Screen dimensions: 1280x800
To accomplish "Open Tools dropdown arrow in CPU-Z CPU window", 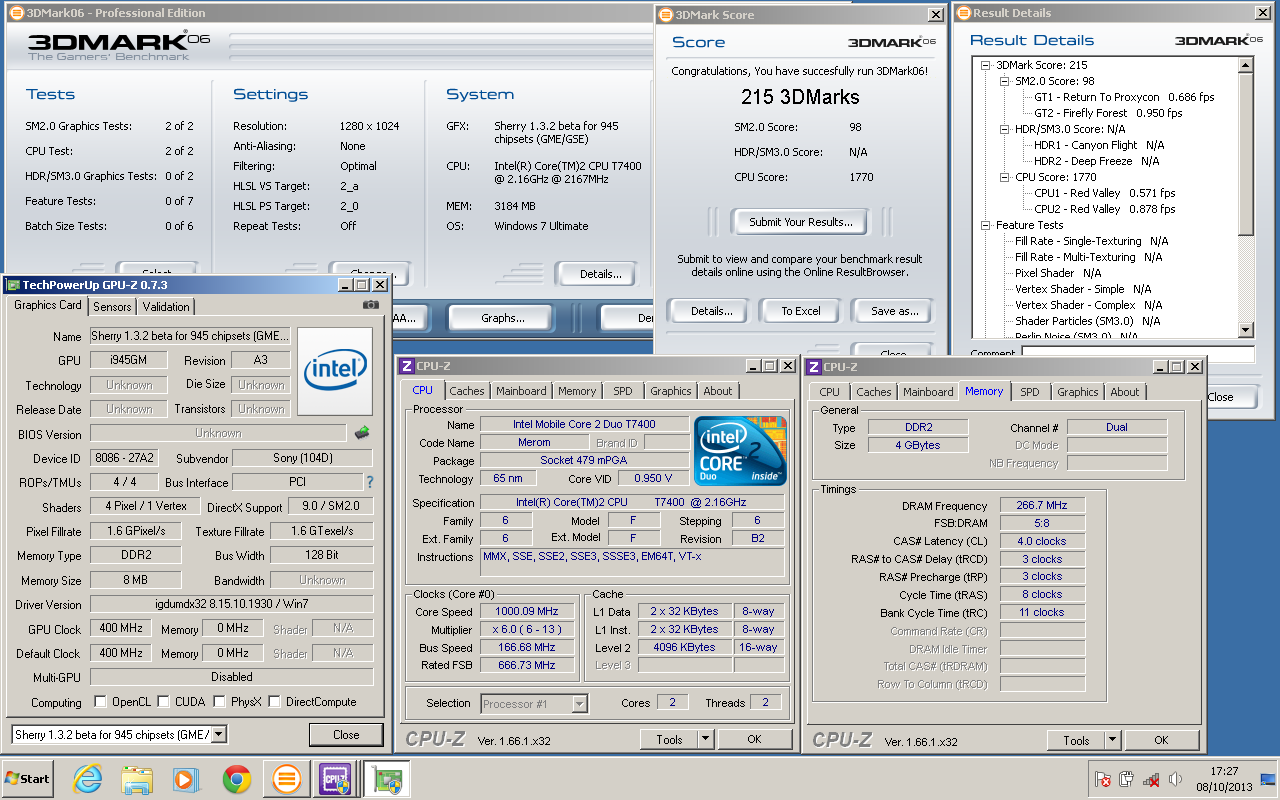I will (x=704, y=739).
